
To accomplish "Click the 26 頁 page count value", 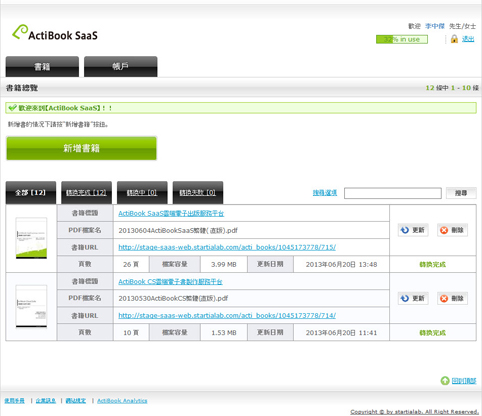I will tap(131, 265).
